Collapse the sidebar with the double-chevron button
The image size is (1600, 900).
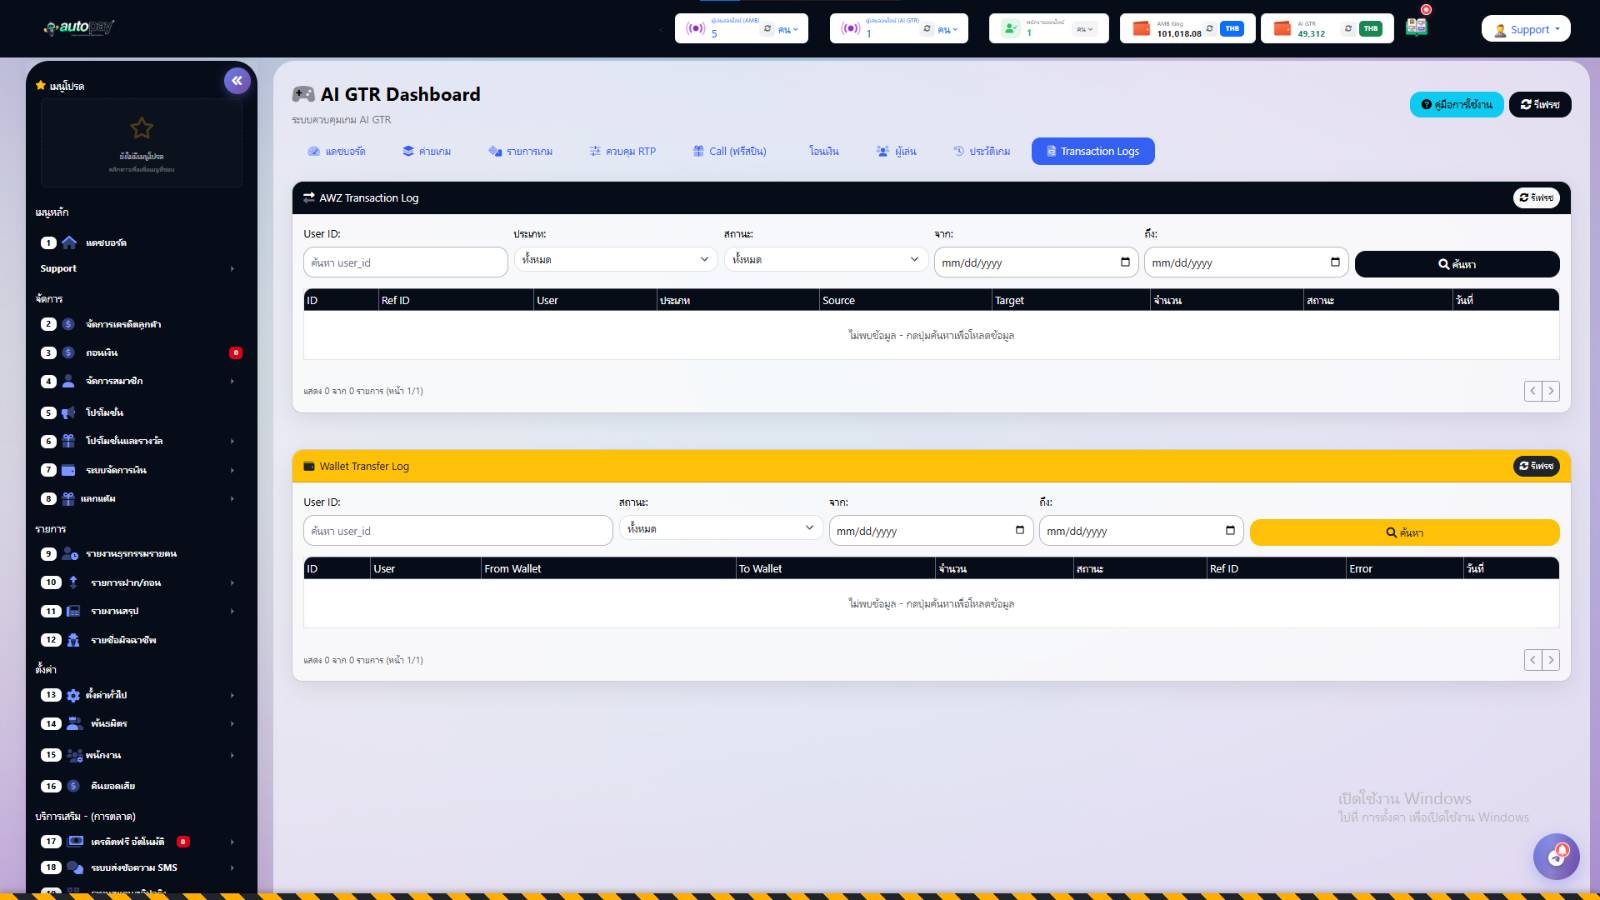coord(237,81)
